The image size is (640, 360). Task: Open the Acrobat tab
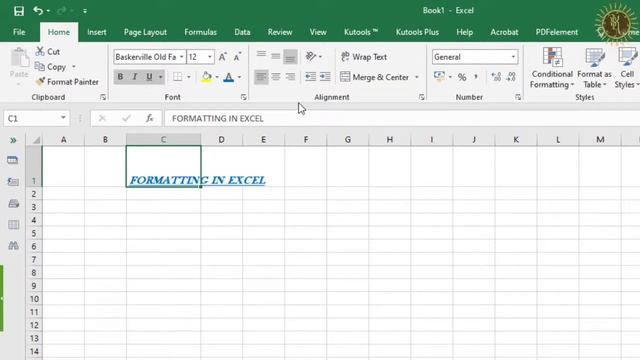pyautogui.click(x=504, y=32)
